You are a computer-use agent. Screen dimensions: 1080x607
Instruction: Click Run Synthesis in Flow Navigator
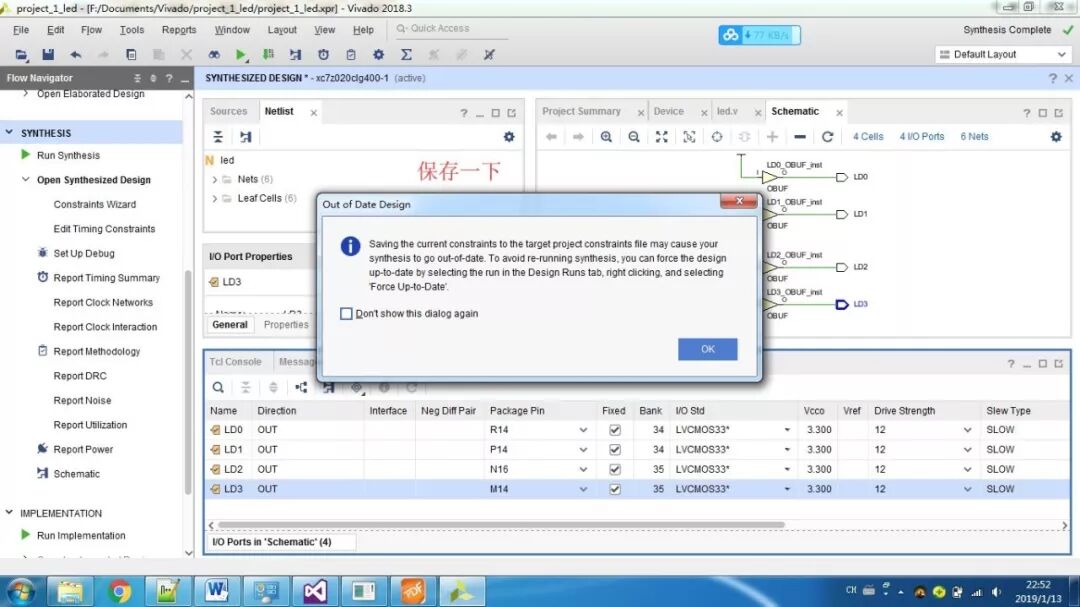(68, 155)
